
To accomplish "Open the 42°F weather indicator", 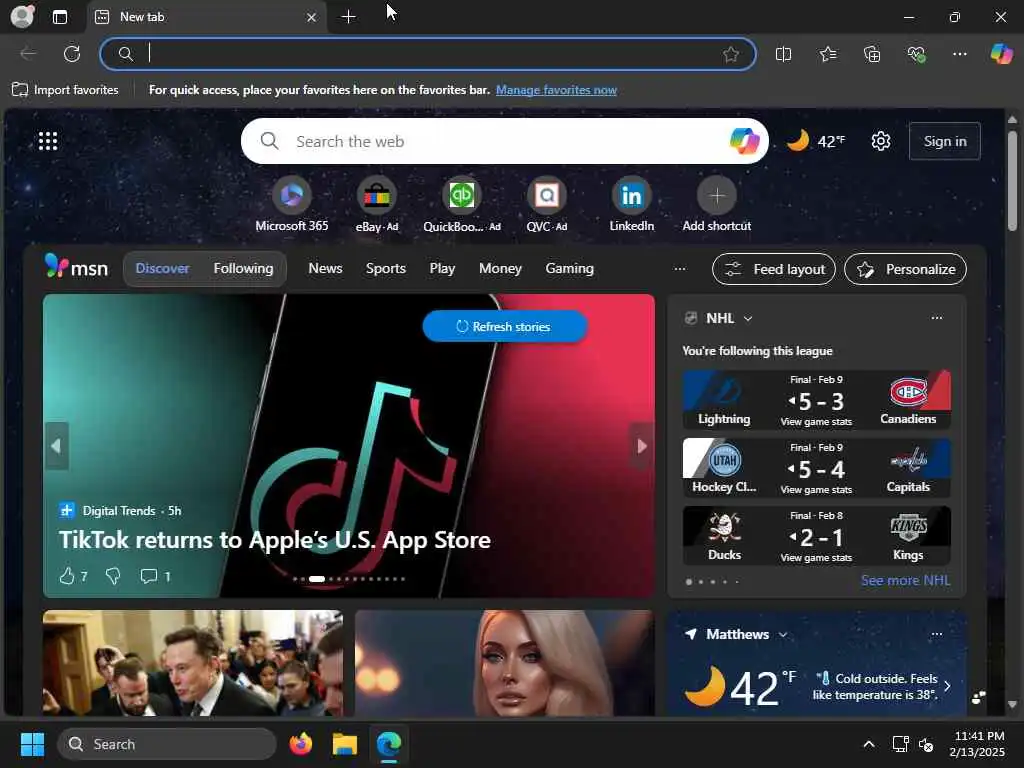I will [816, 141].
